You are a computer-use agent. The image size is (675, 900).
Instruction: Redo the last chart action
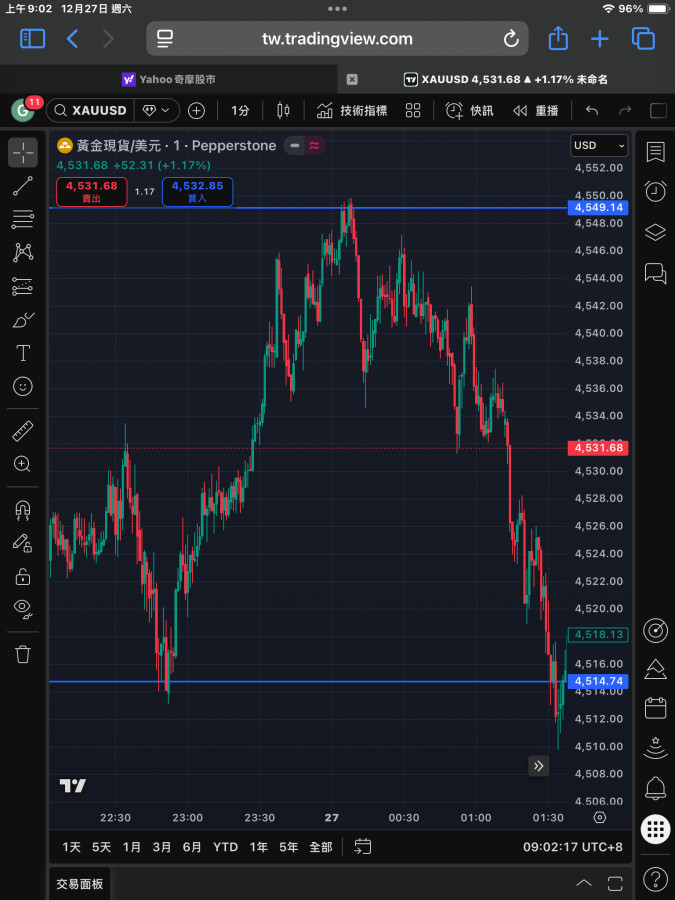tap(625, 110)
